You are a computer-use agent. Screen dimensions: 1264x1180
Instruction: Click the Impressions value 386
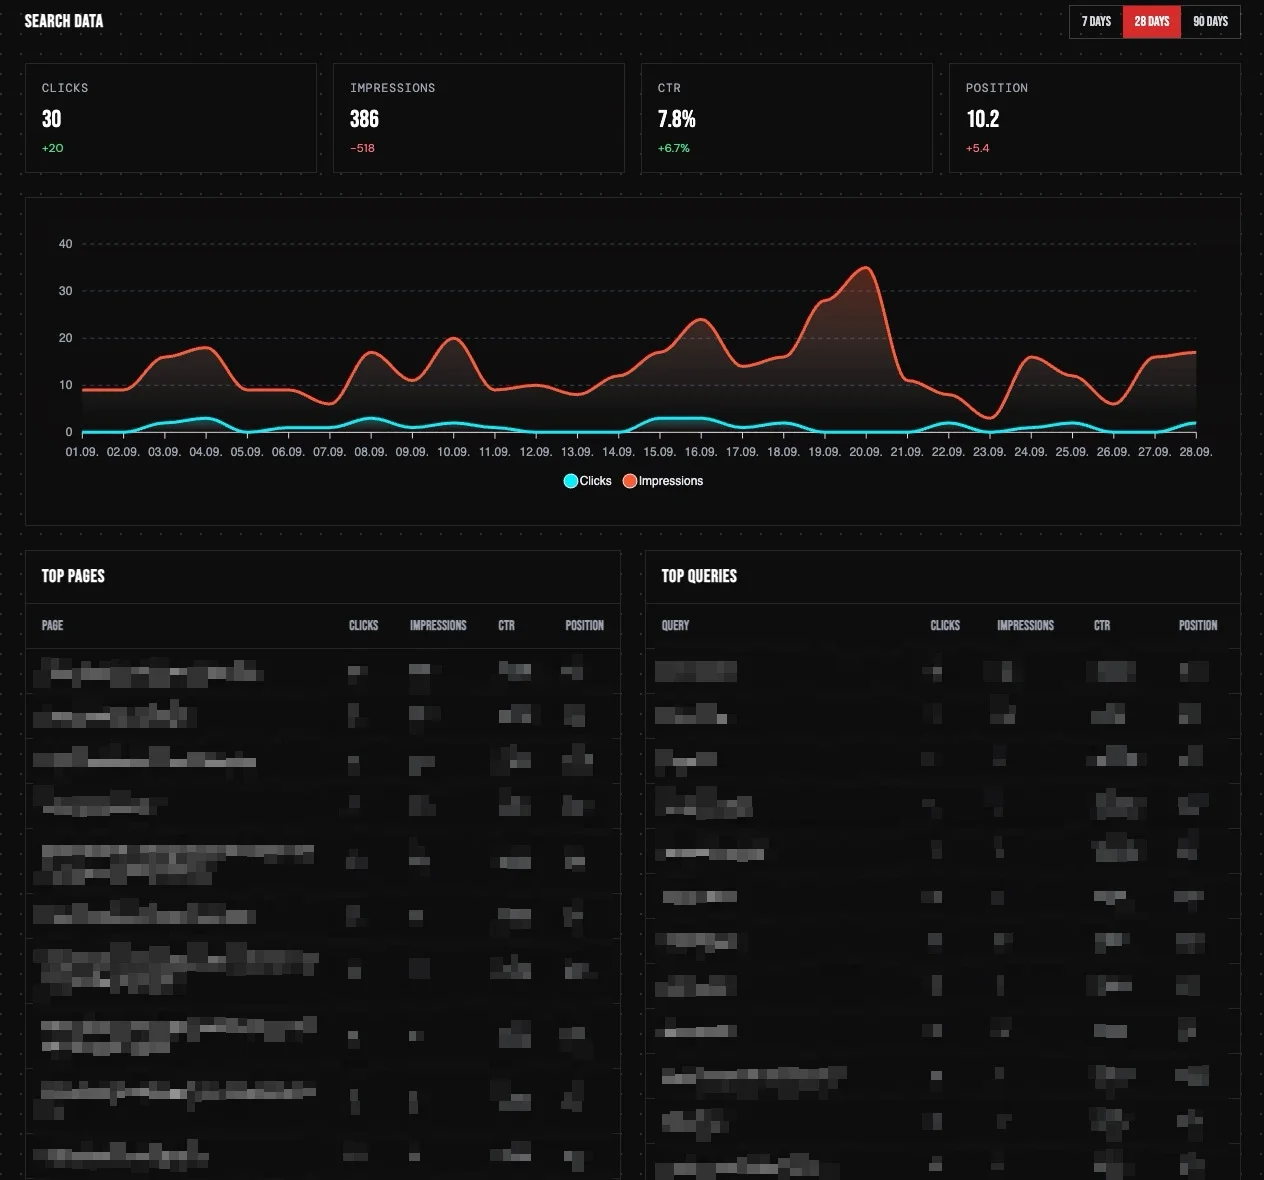364,119
